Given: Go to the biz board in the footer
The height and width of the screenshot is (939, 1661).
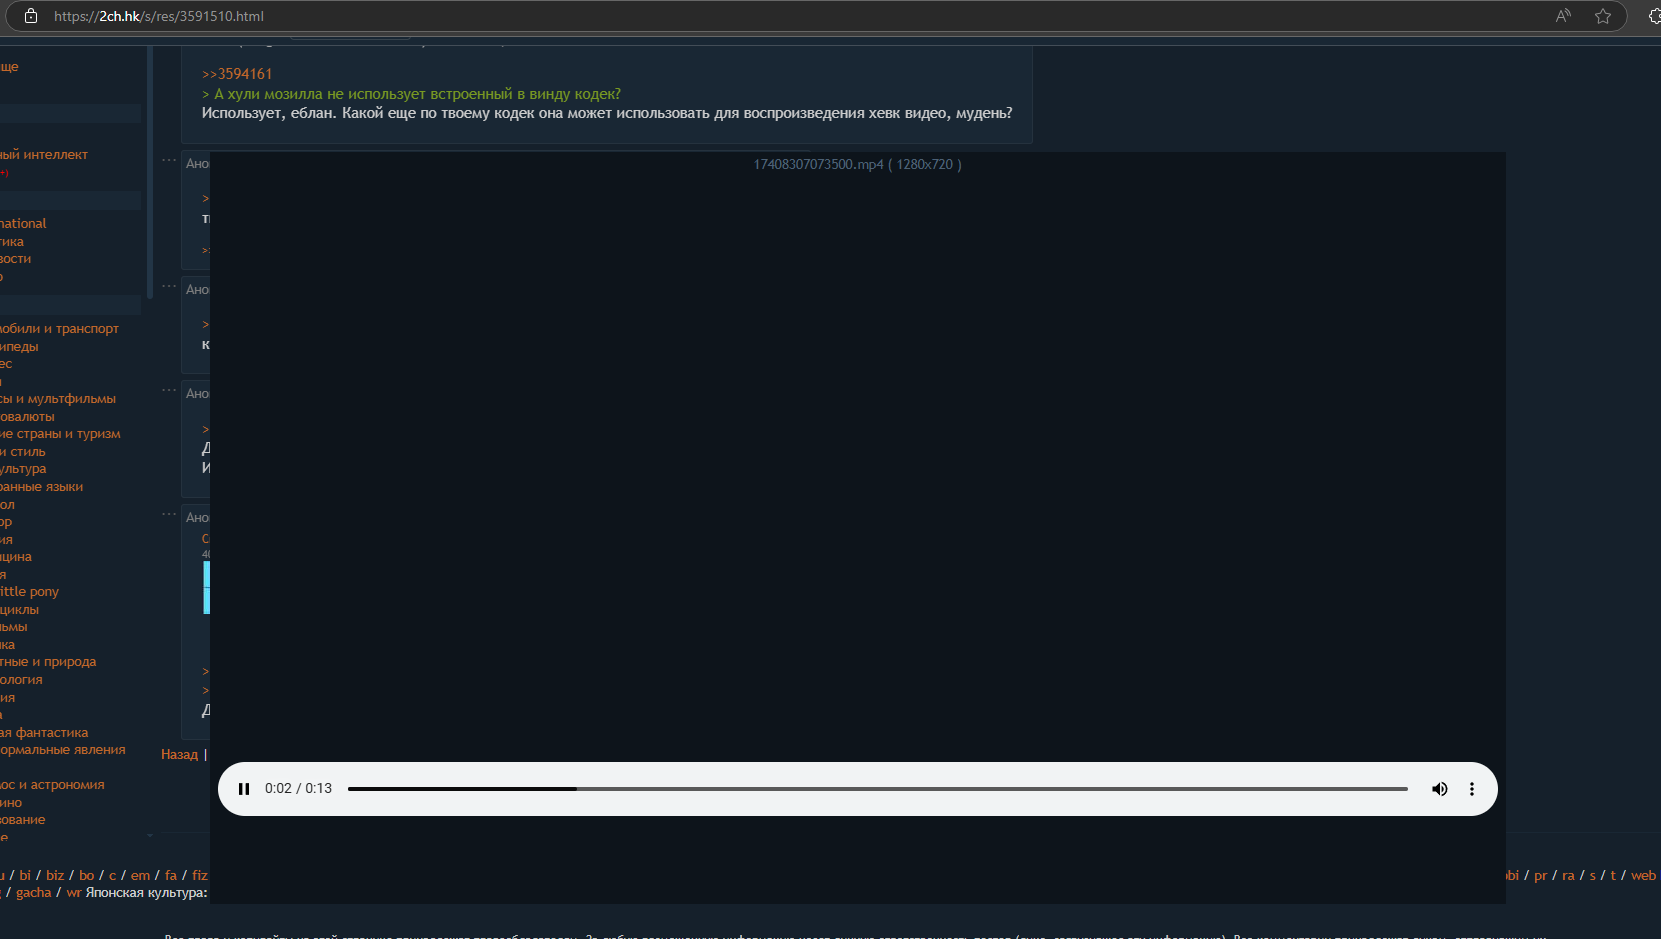Looking at the screenshot, I should [x=55, y=875].
